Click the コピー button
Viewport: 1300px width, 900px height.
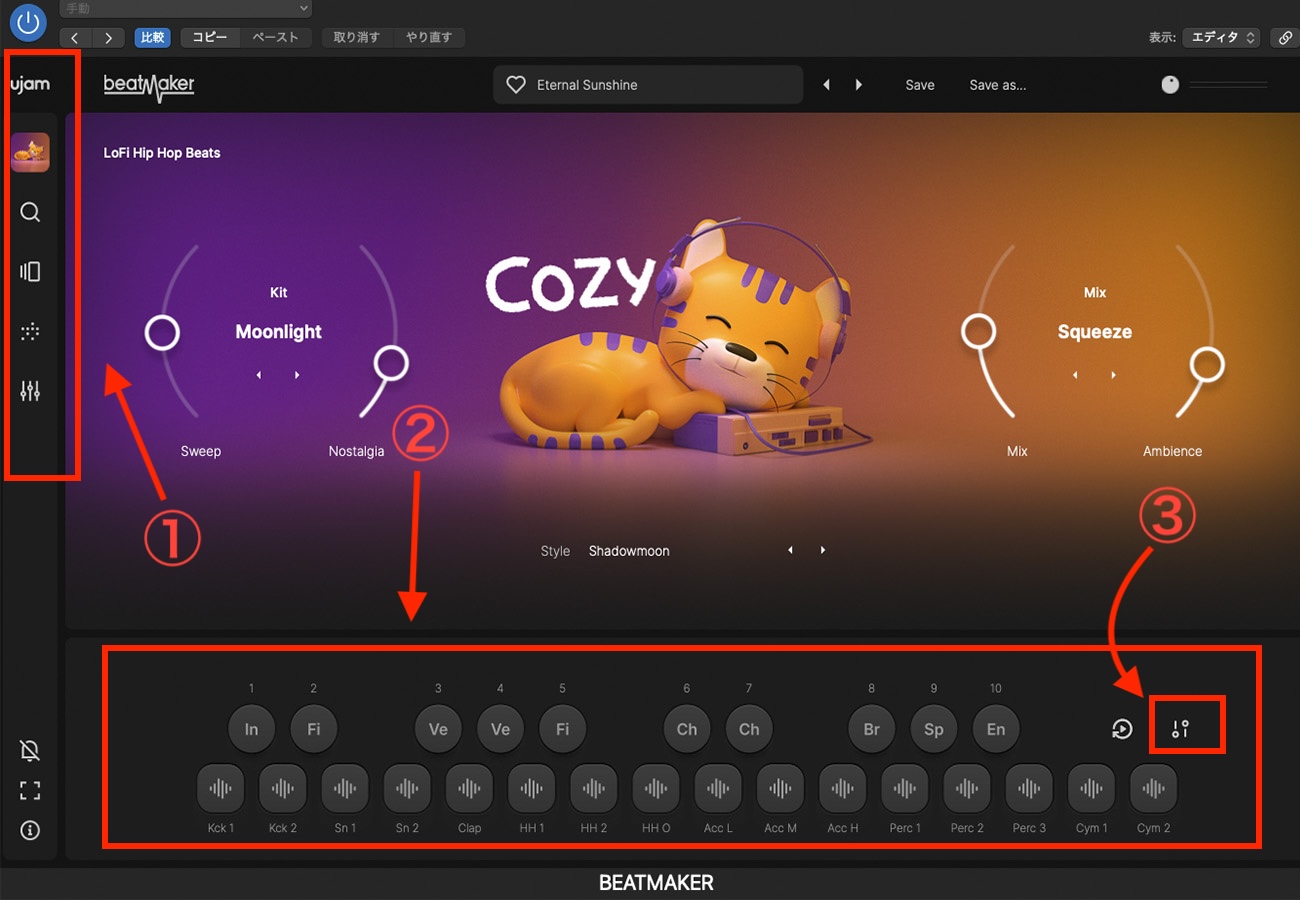pyautogui.click(x=210, y=38)
